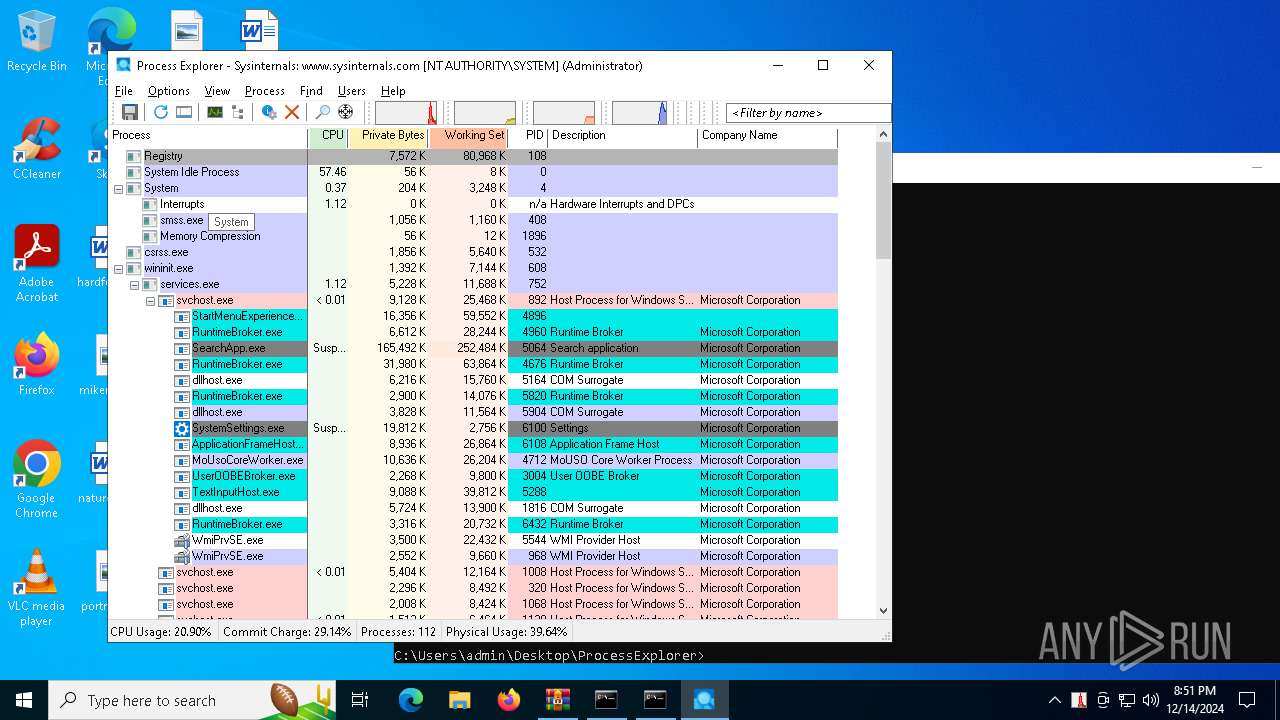The height and width of the screenshot is (720, 1280).
Task: Select the ApplicationFrameHost process row
Action: (x=473, y=444)
